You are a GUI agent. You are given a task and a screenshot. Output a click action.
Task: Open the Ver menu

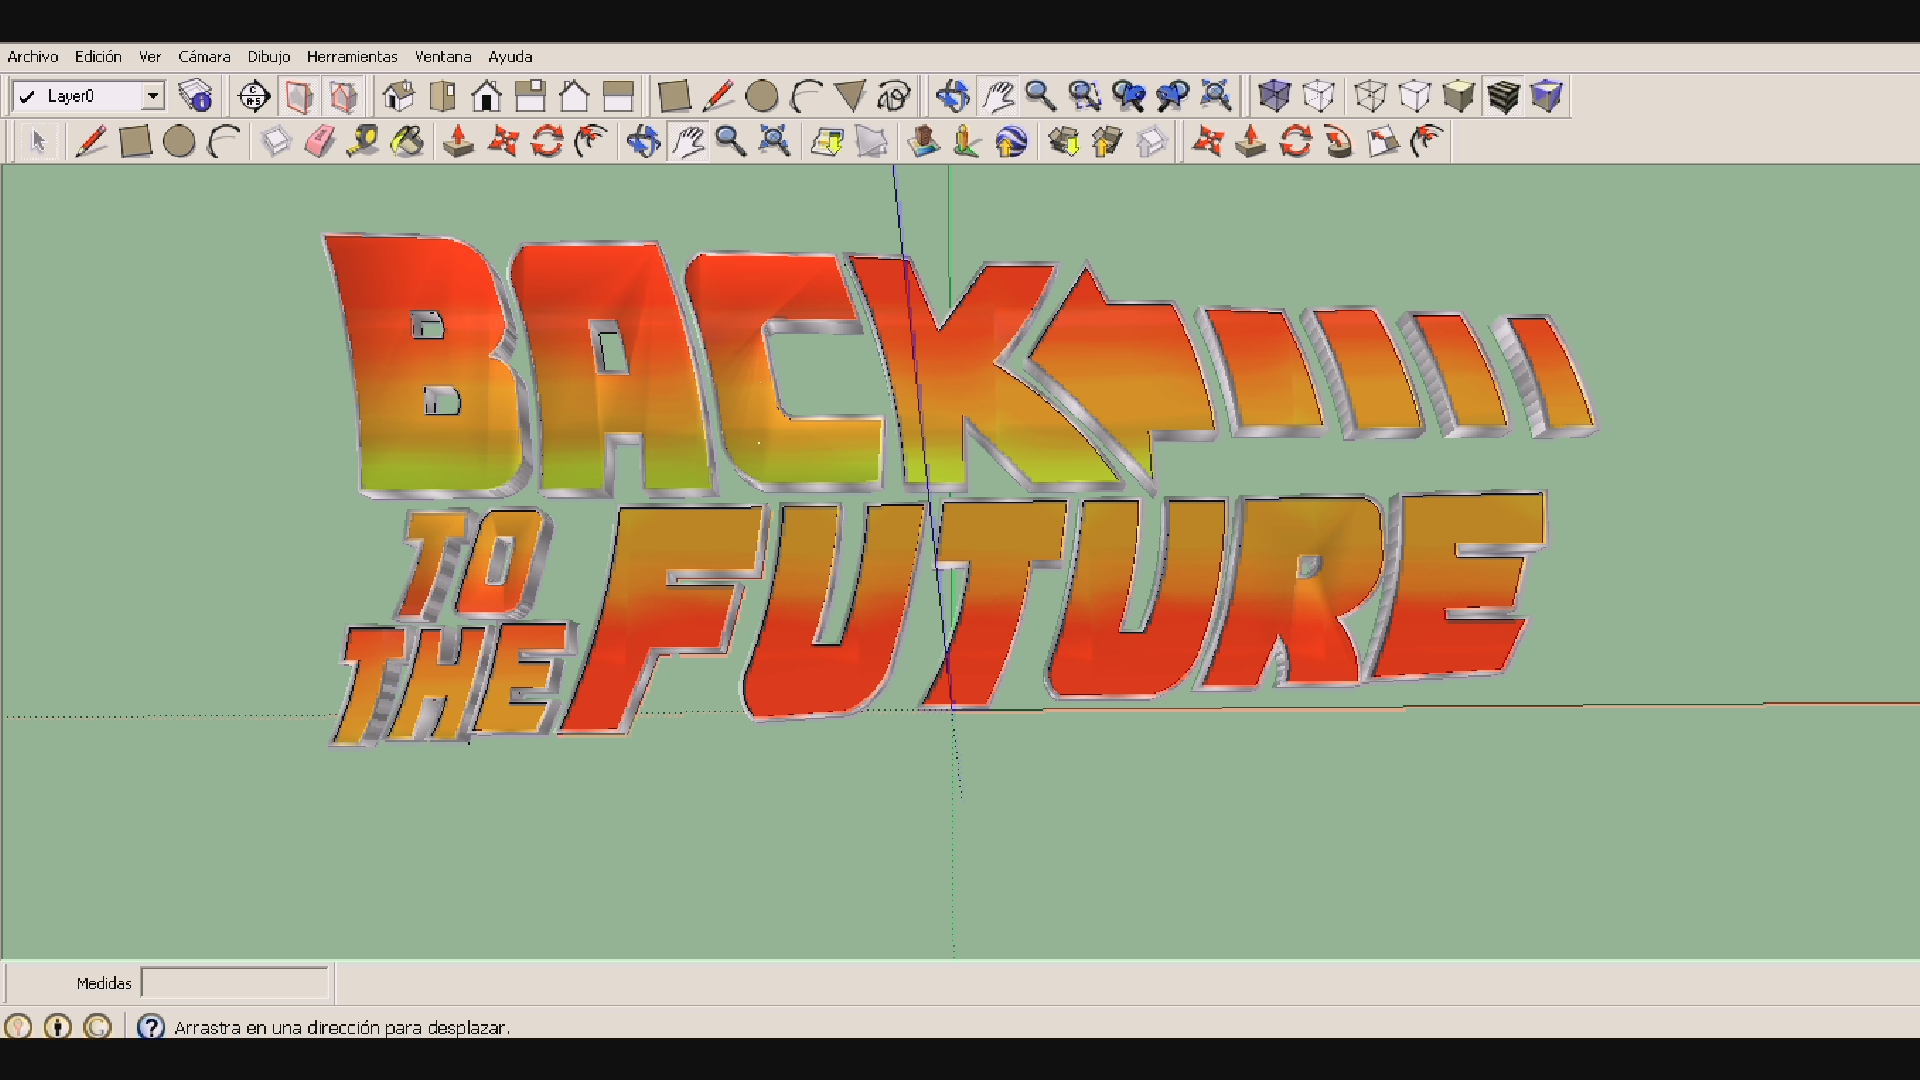(x=150, y=57)
